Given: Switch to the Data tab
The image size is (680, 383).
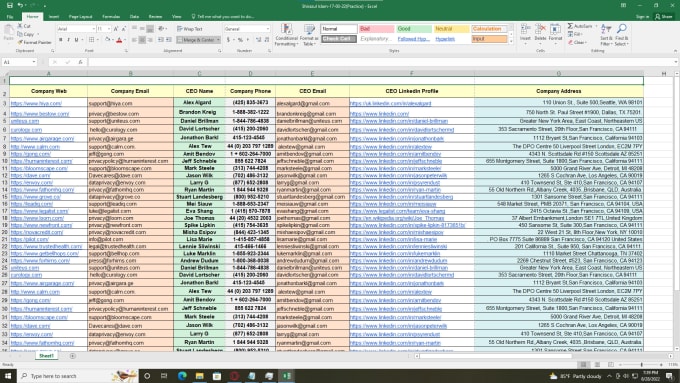Looking at the screenshot, I should click(134, 16).
